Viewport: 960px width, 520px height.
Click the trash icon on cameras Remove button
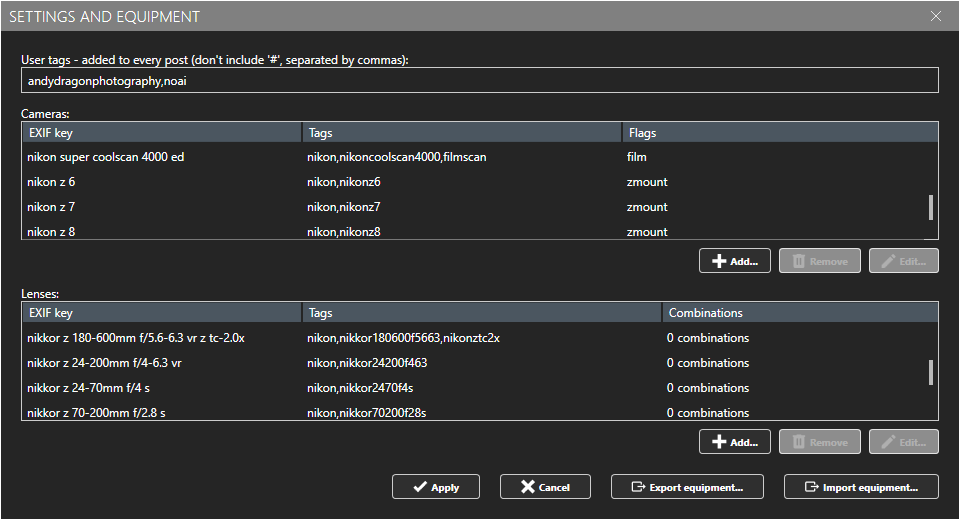click(x=799, y=261)
